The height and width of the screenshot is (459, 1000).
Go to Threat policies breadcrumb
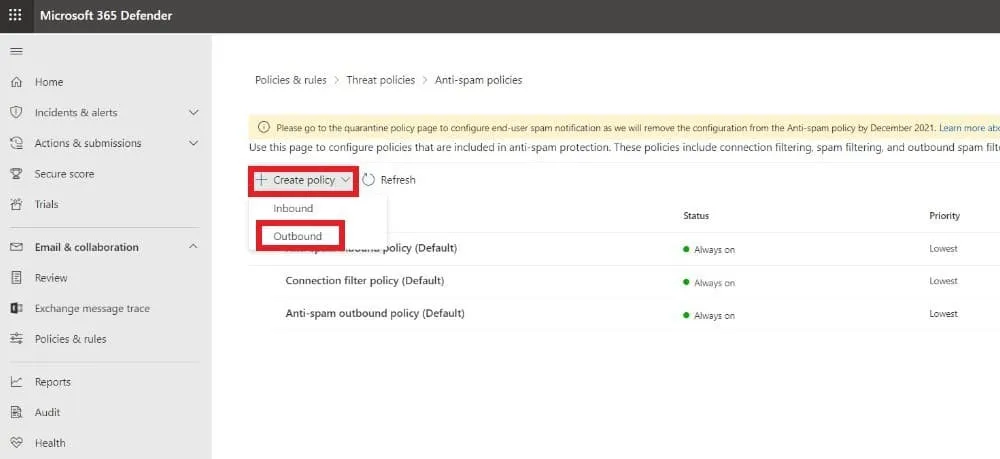point(380,80)
